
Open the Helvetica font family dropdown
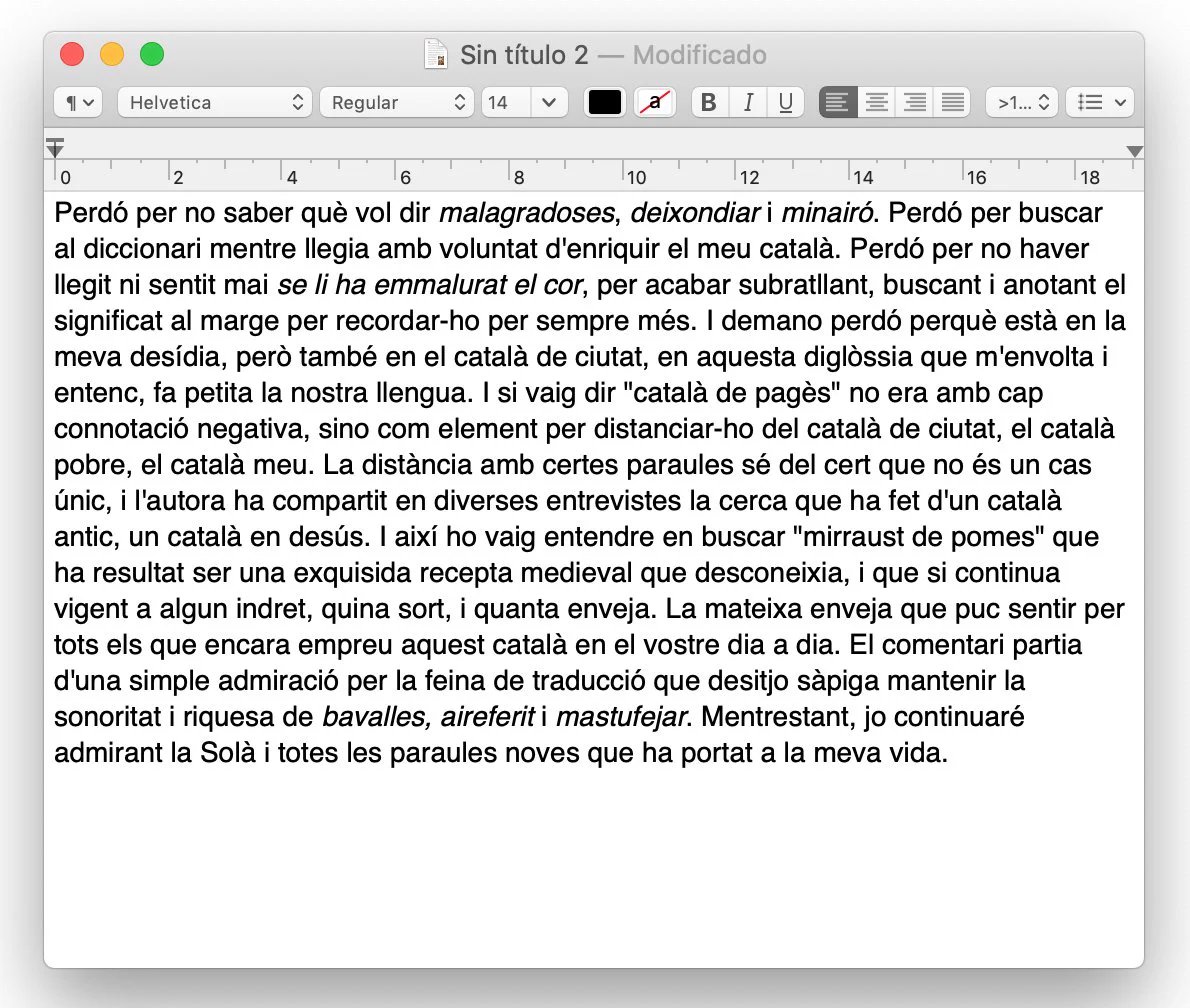tap(215, 102)
